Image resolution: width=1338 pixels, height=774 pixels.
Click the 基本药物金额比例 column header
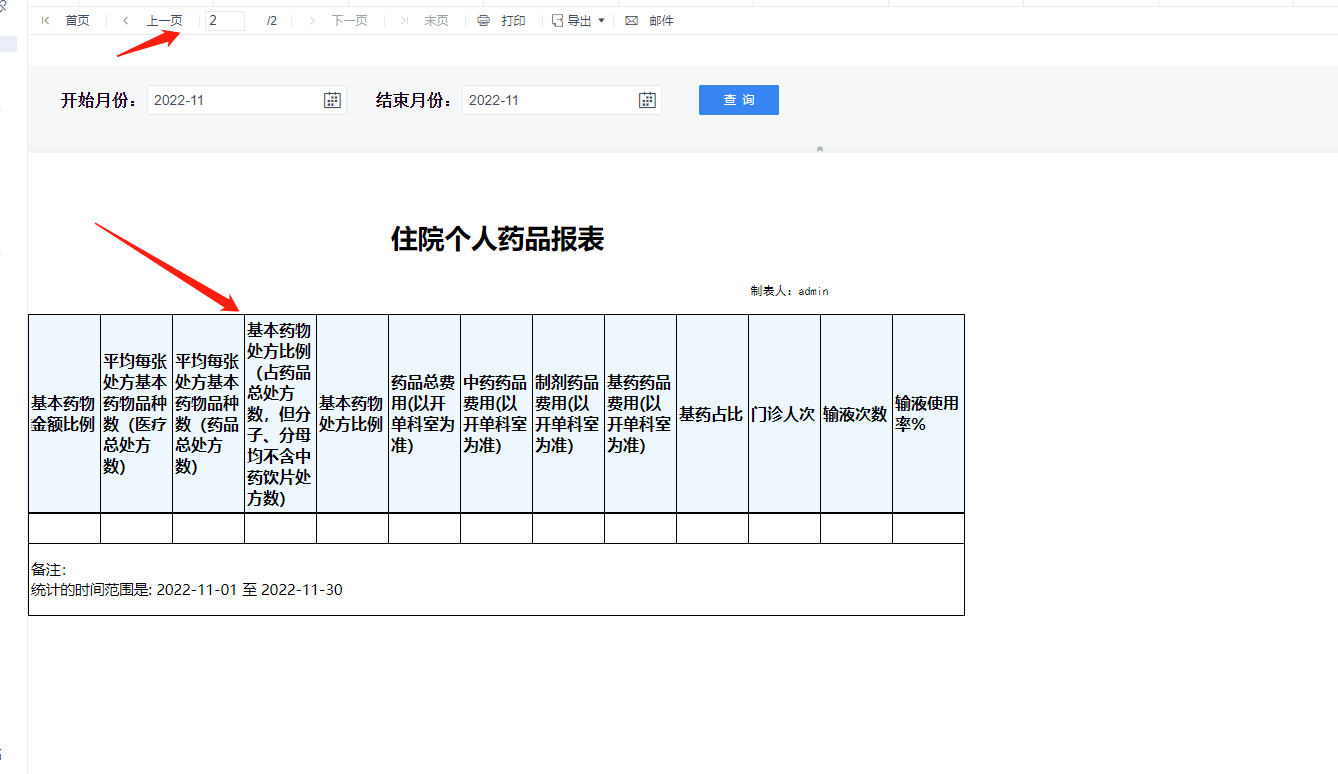pos(64,414)
